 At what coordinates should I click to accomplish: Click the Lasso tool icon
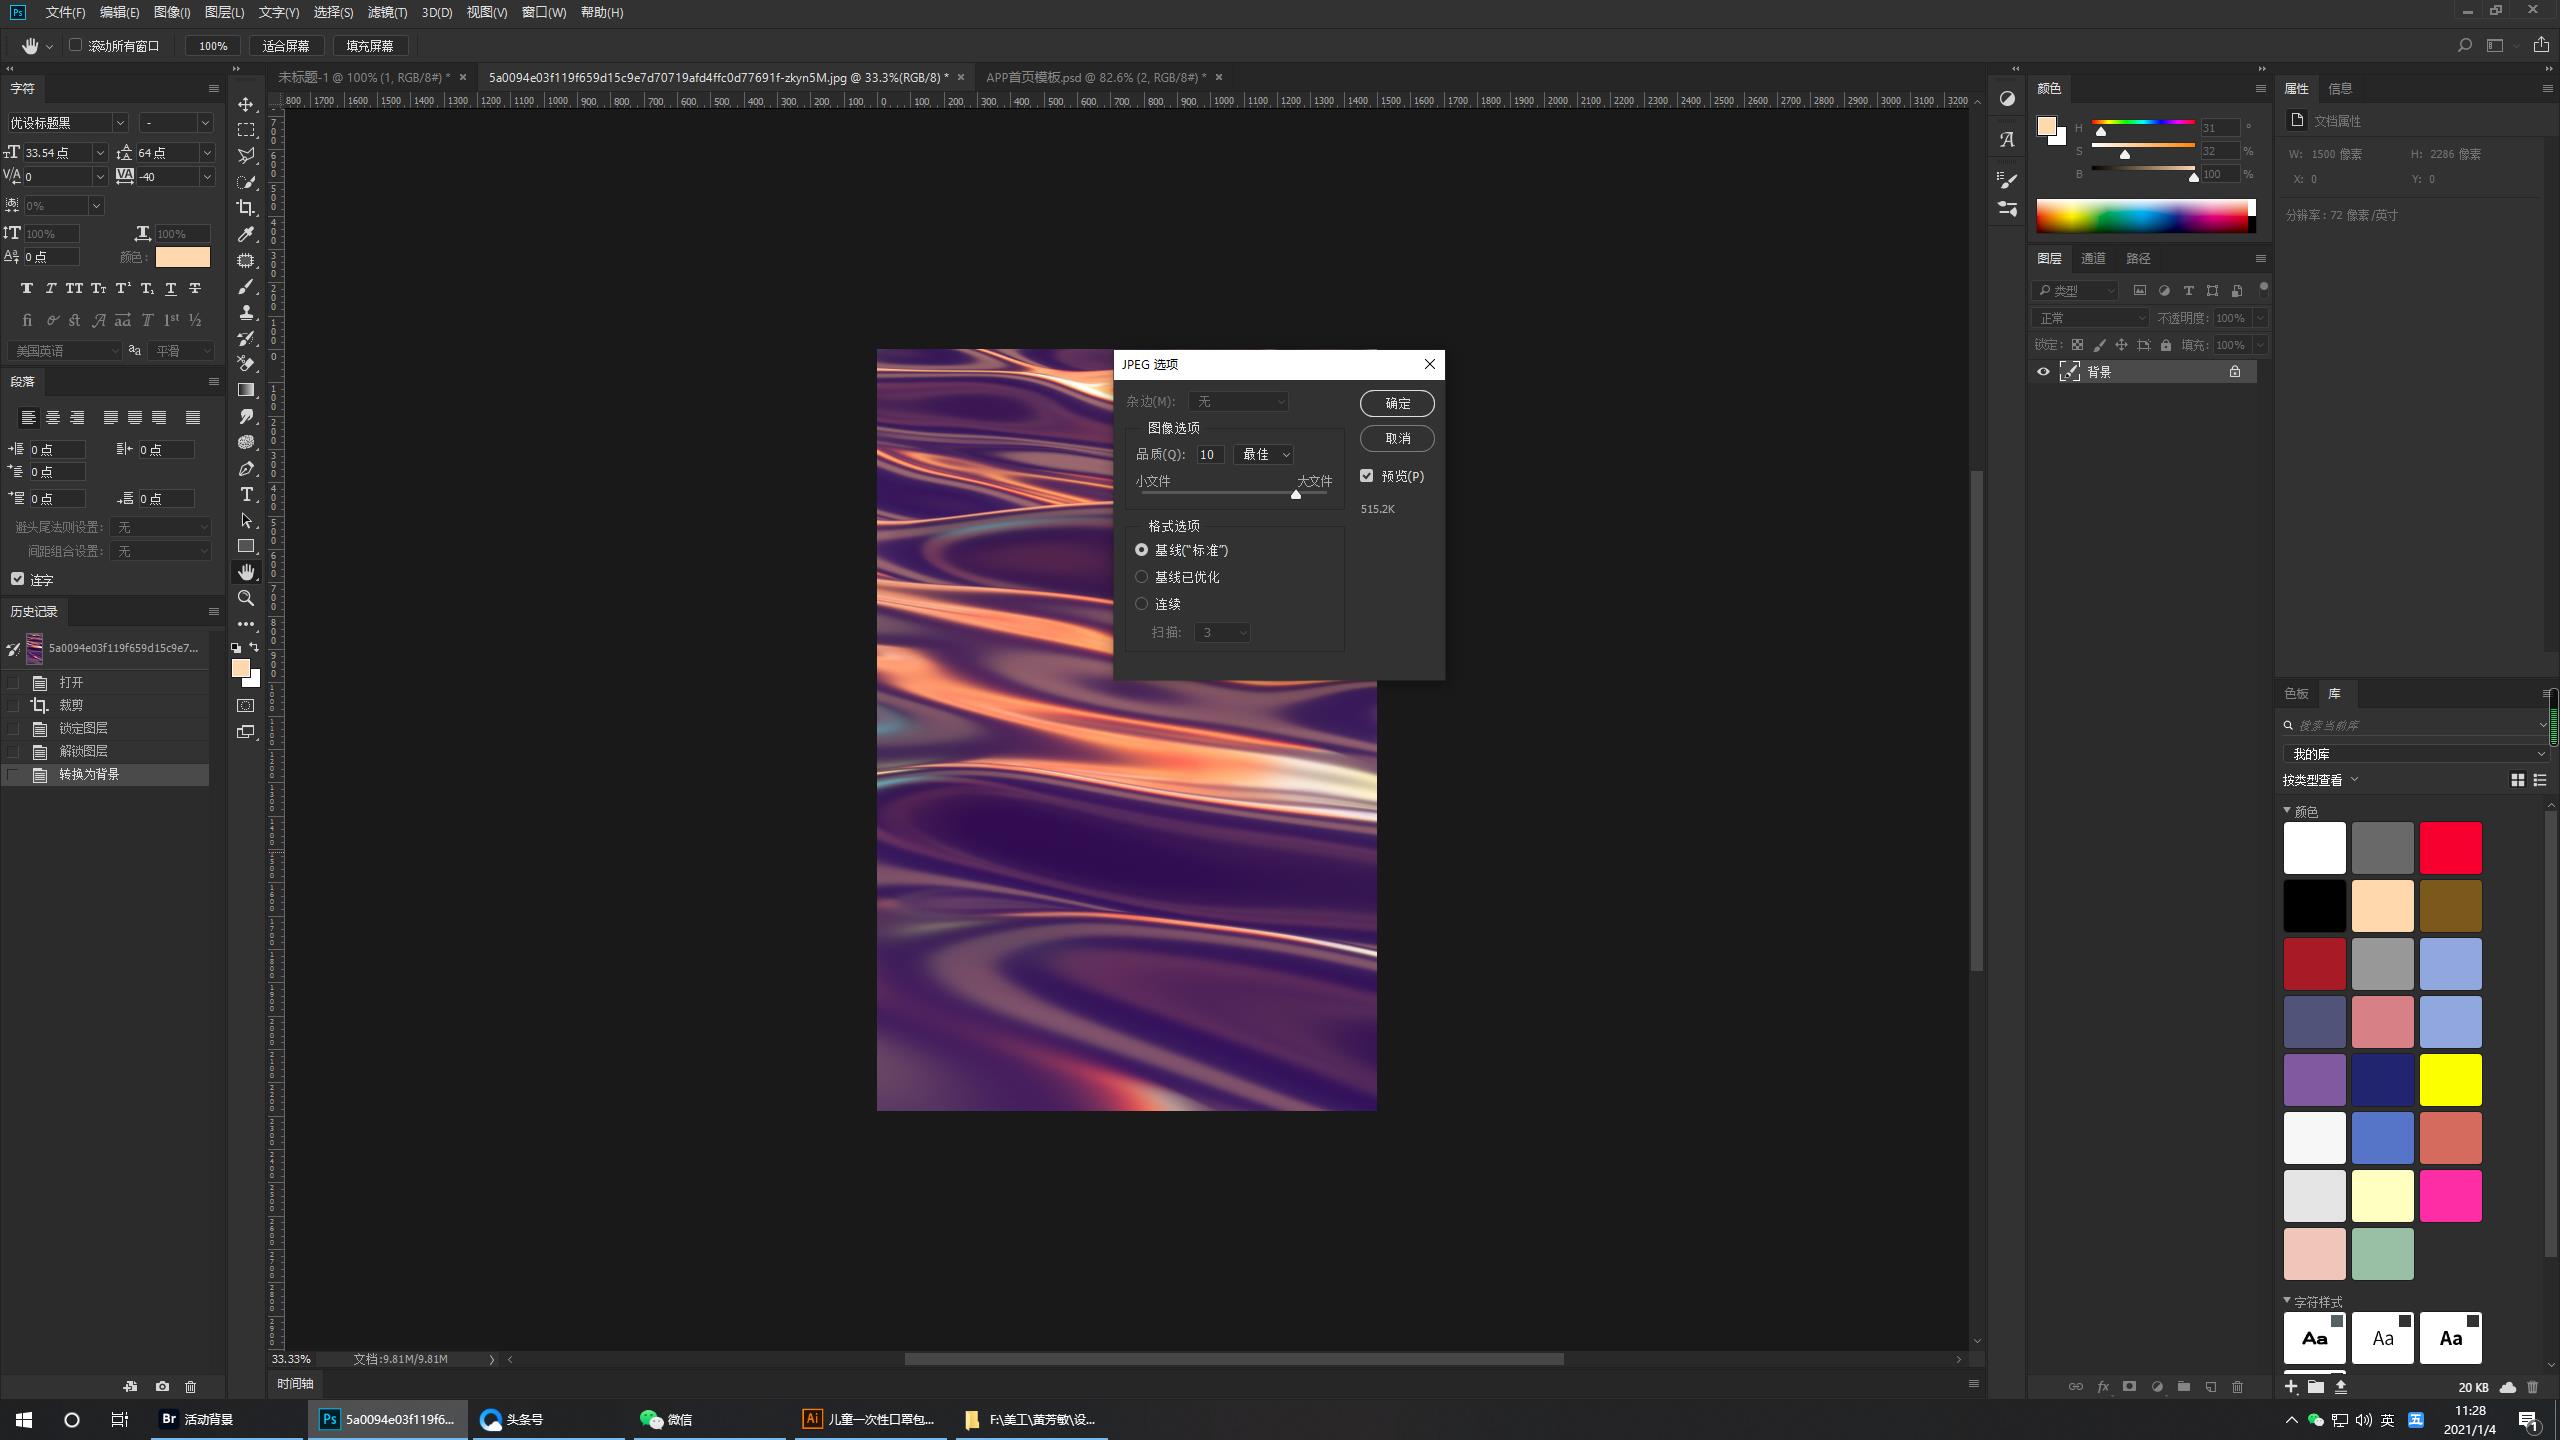click(x=246, y=155)
